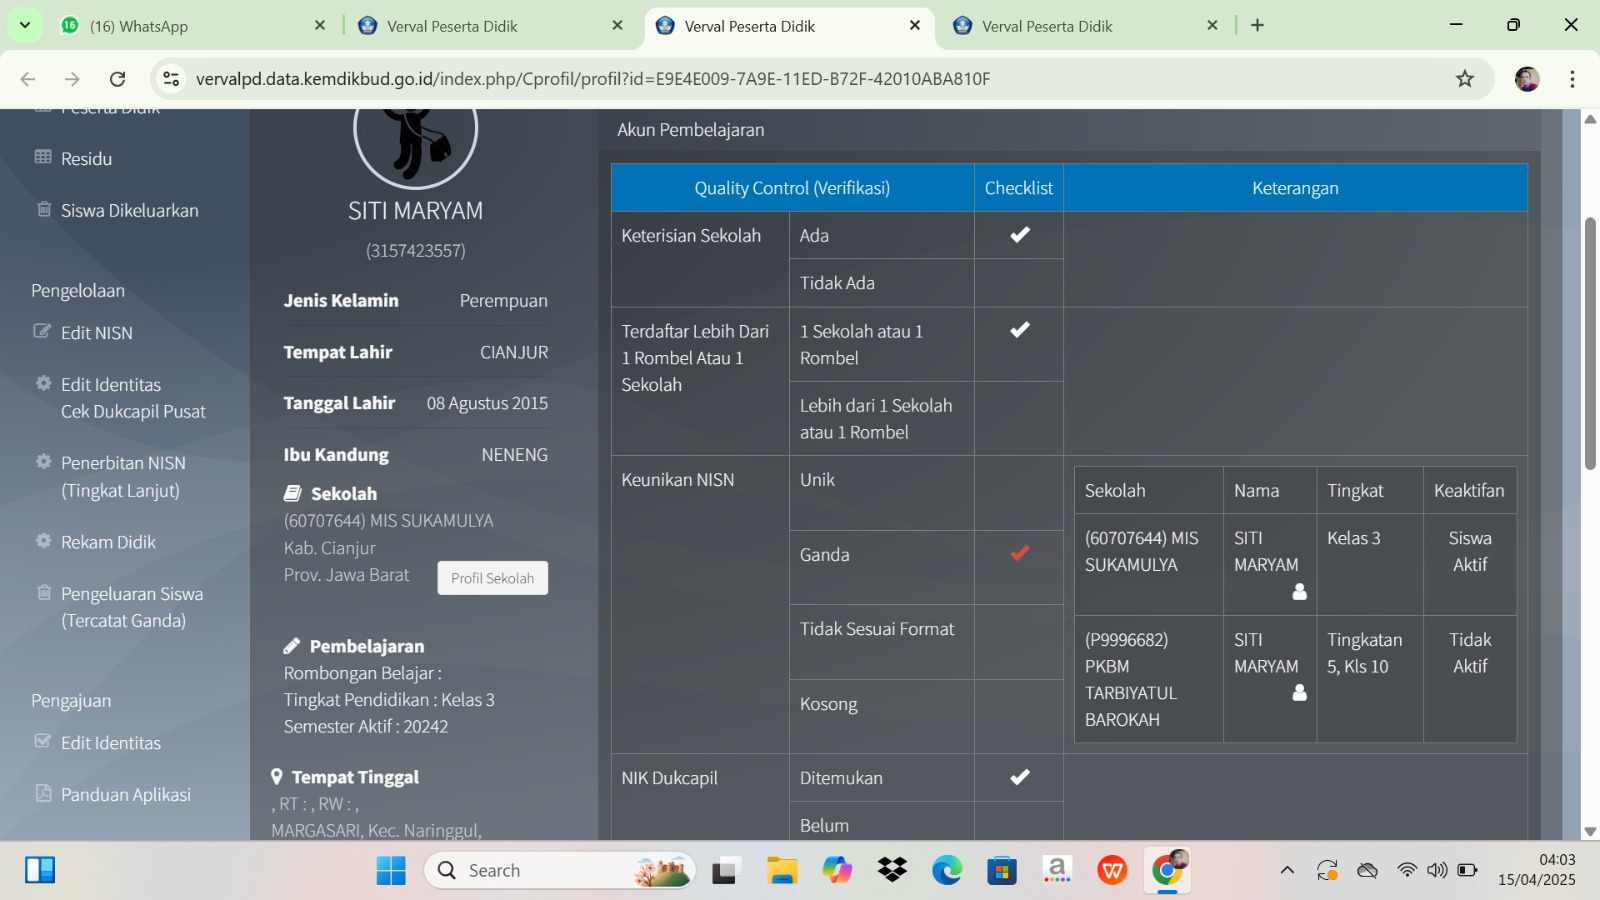Open Penerbitan NISN (Tingkat Lanjut)
Screen dimensions: 1600x900
click(x=122, y=477)
